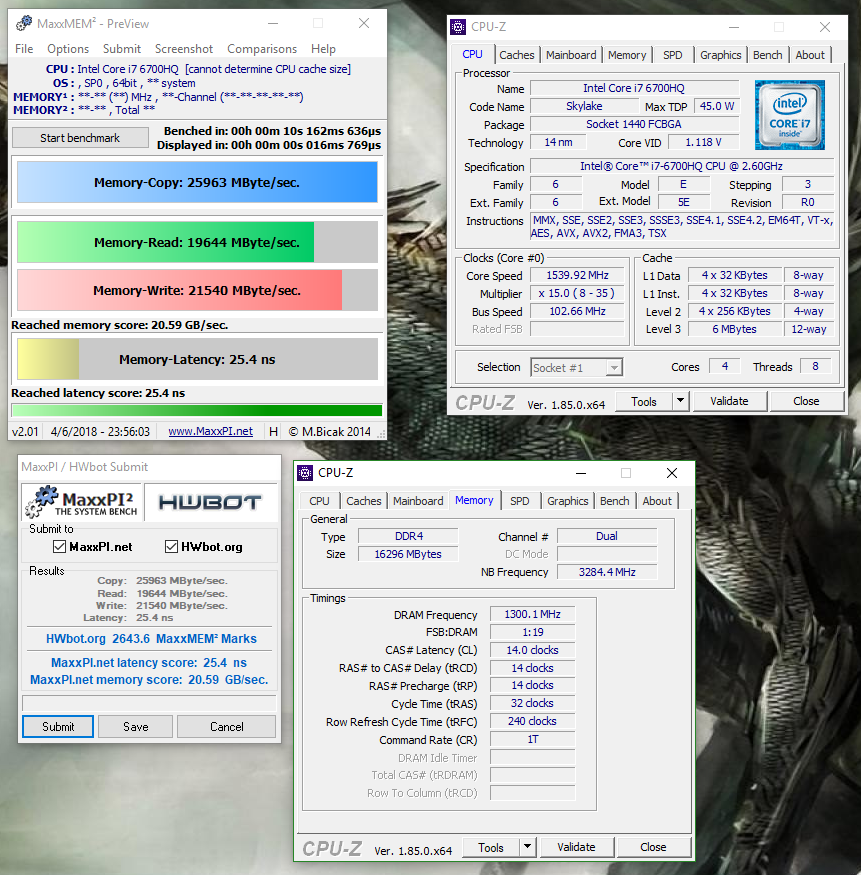The height and width of the screenshot is (875, 861).
Task: Click Save button in HWbot Submit dialog
Action: click(x=136, y=727)
